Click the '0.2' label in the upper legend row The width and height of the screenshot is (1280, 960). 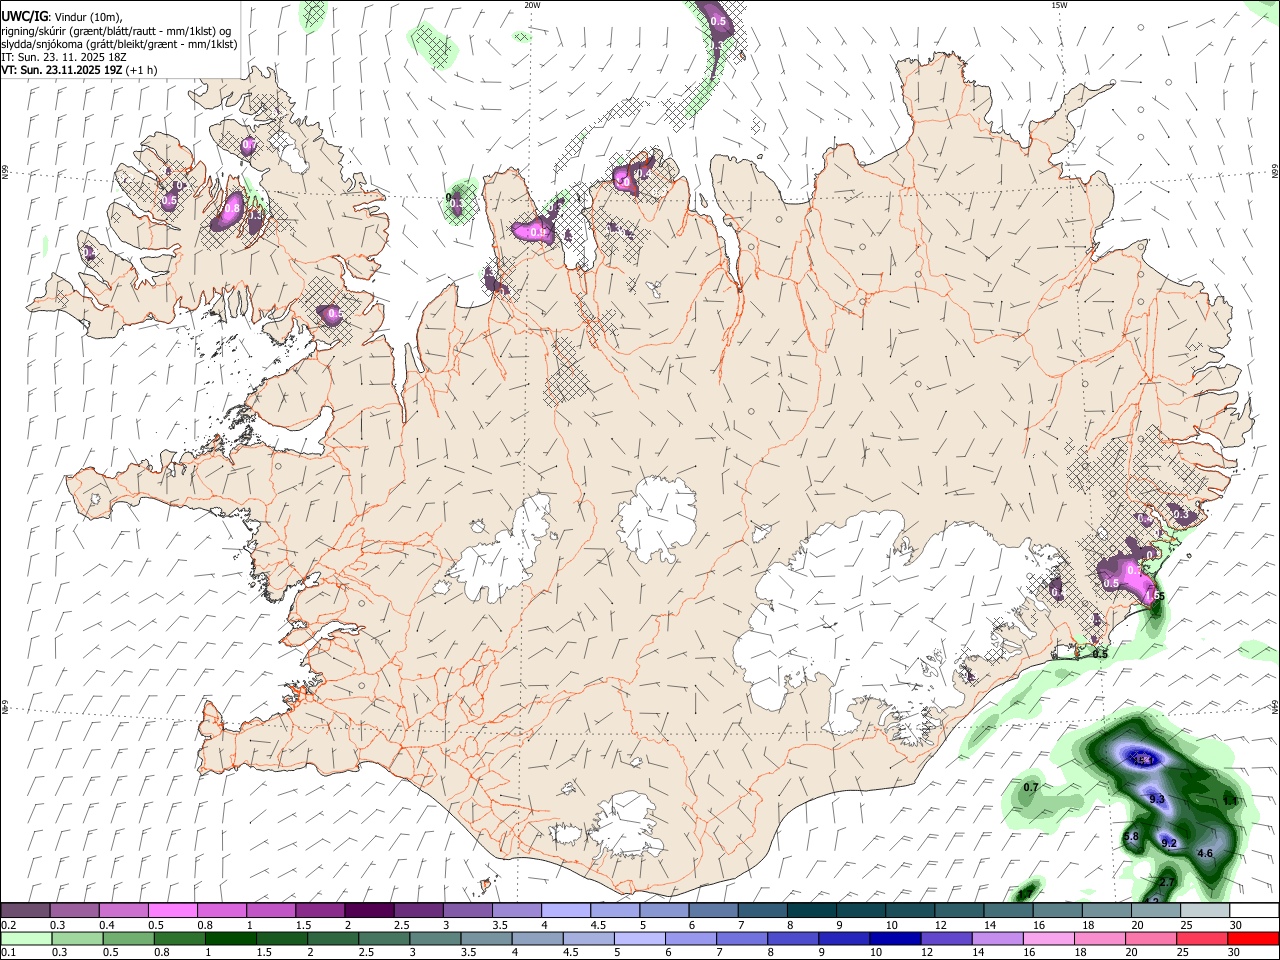tap(8, 925)
